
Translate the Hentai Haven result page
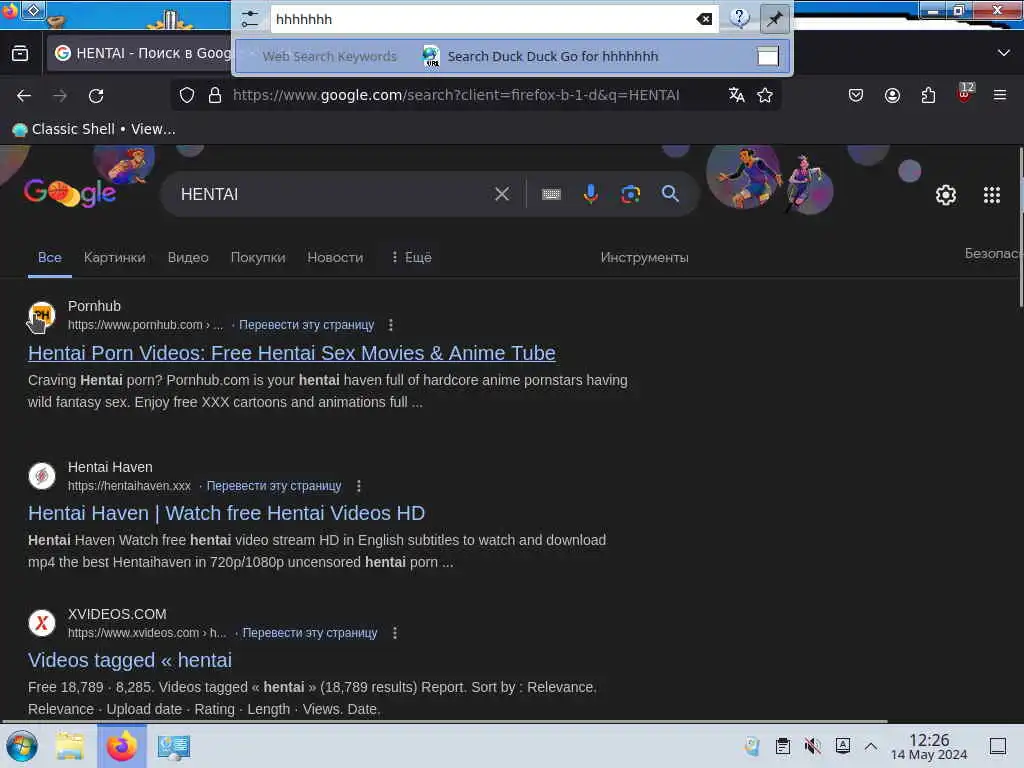(274, 486)
